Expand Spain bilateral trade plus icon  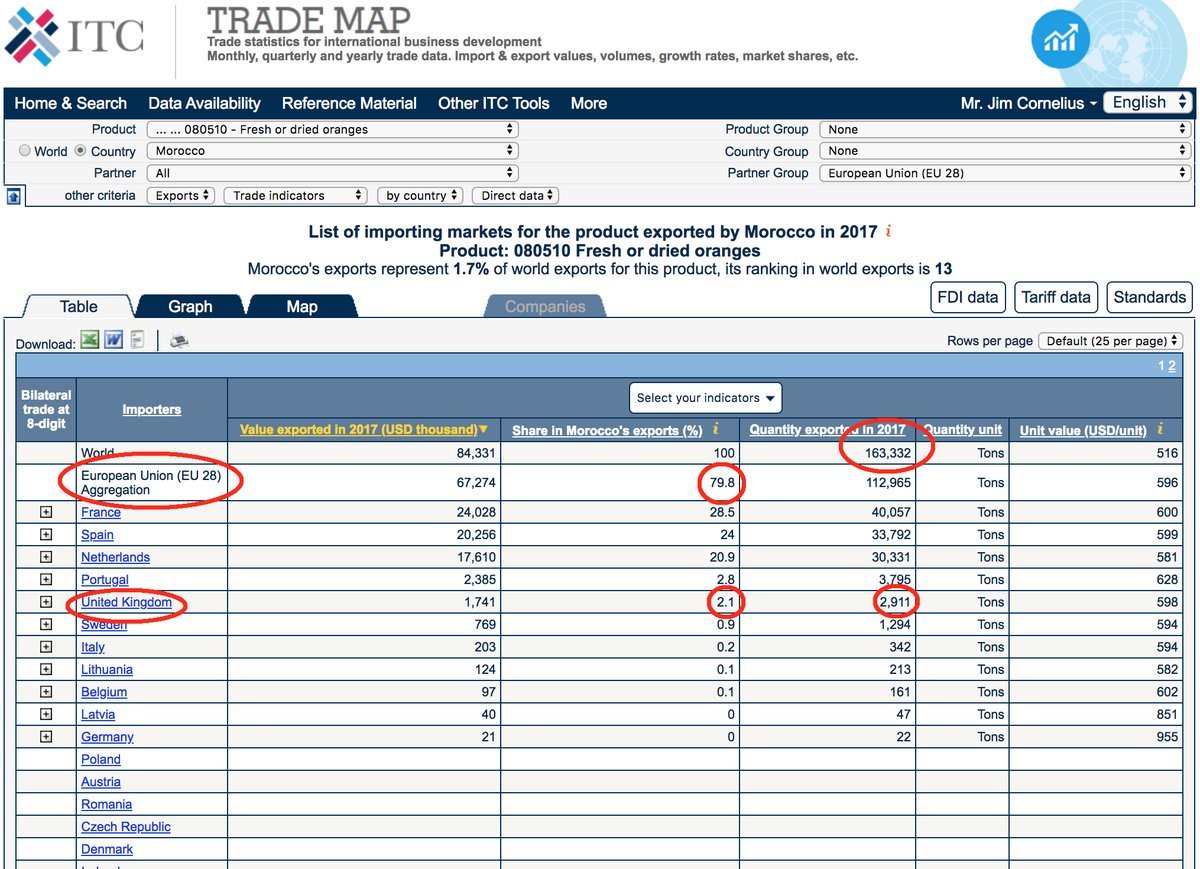tap(46, 534)
